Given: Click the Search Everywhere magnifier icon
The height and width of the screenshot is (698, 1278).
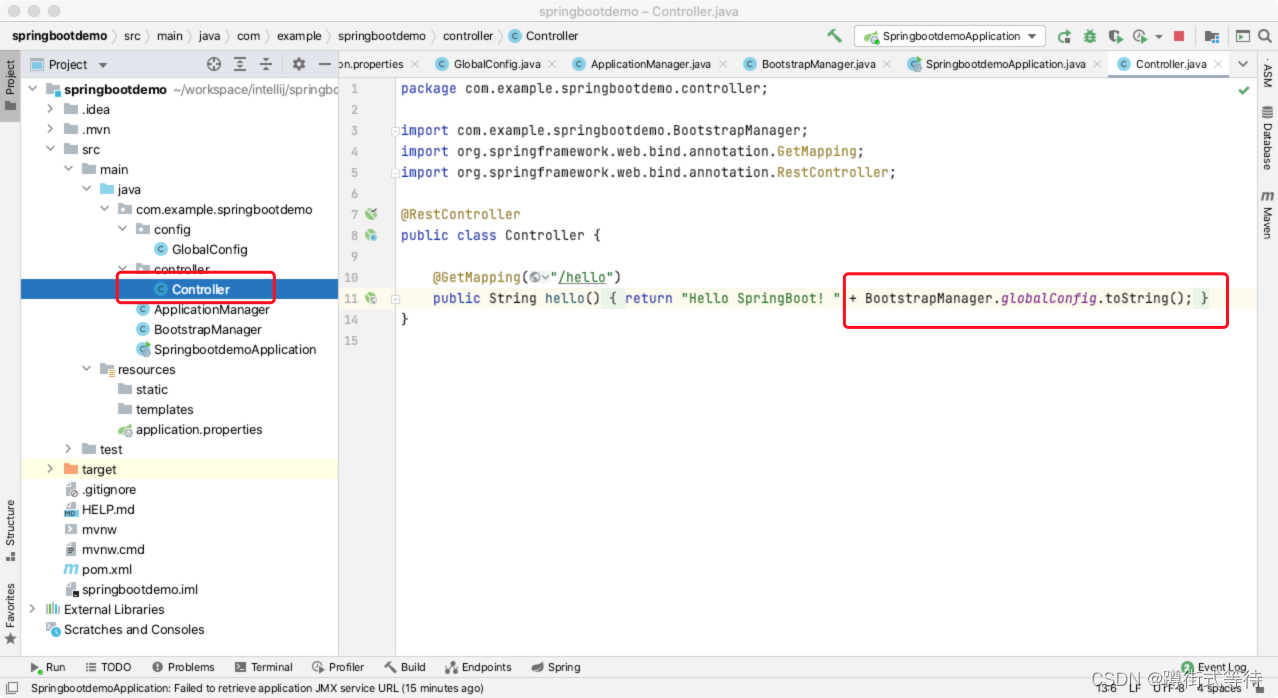Looking at the screenshot, I should [x=1264, y=36].
